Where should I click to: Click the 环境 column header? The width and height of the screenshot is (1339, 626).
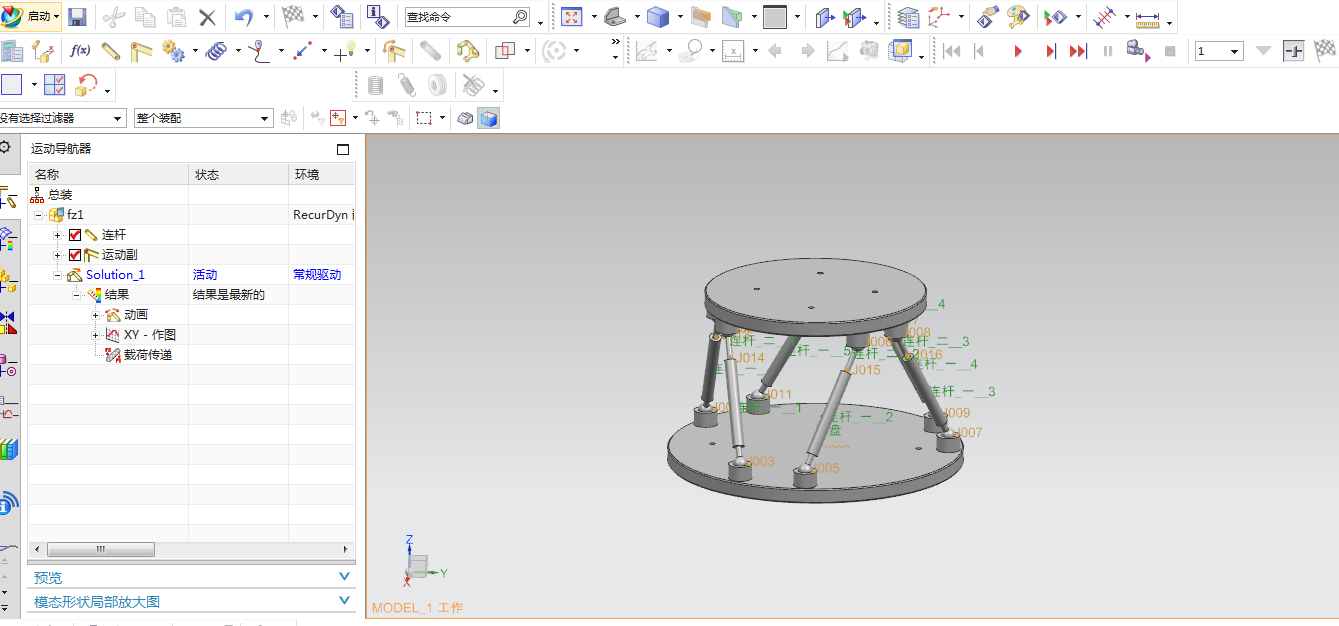[322, 175]
